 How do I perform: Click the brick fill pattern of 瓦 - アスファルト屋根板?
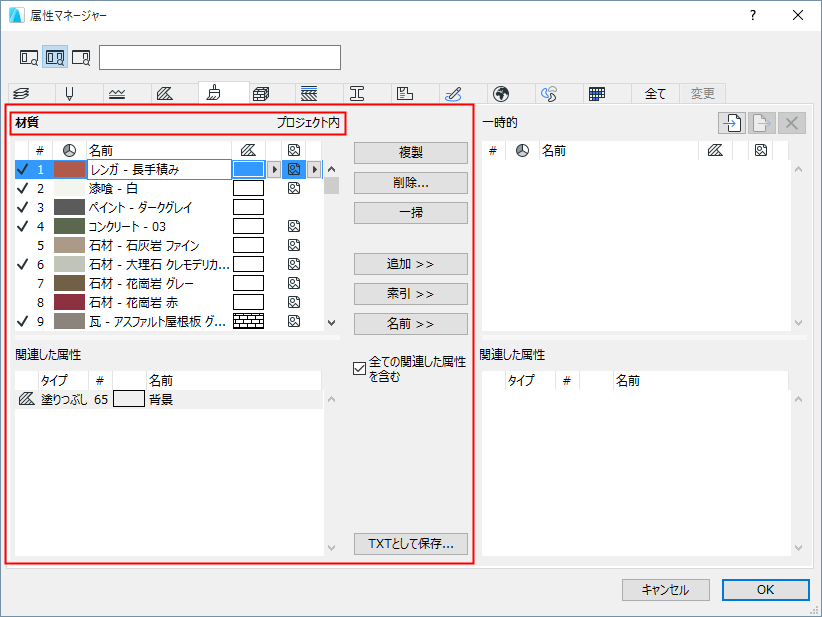[248, 321]
